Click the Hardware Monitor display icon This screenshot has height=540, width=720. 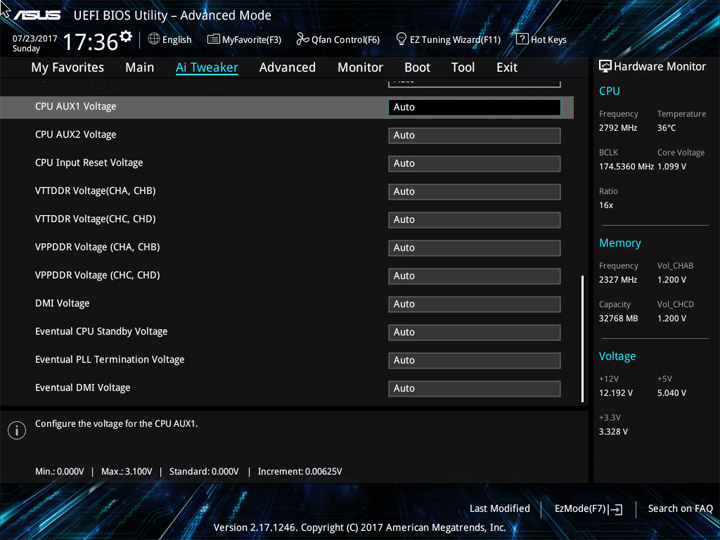pos(605,66)
